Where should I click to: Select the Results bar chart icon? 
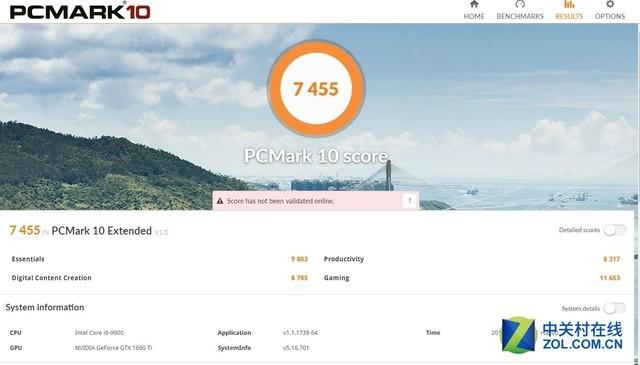569,4
